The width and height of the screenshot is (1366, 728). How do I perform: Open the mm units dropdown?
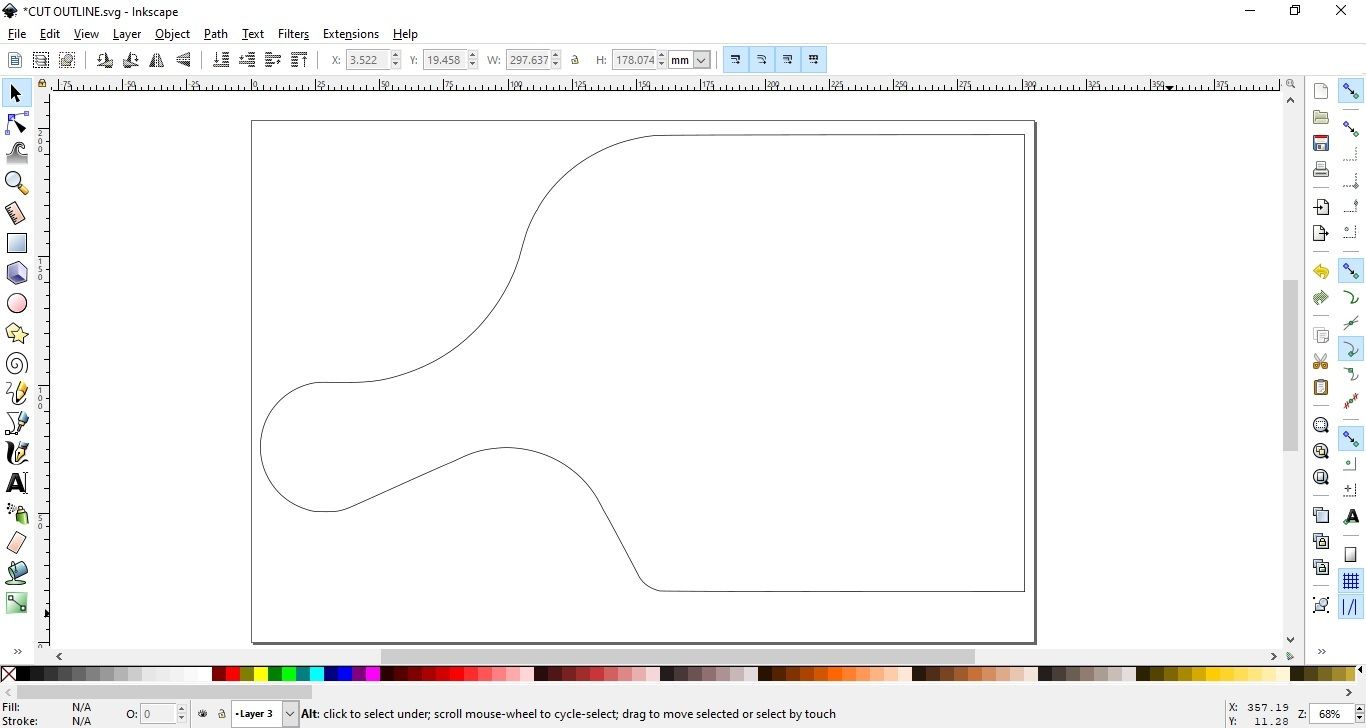pyautogui.click(x=701, y=60)
